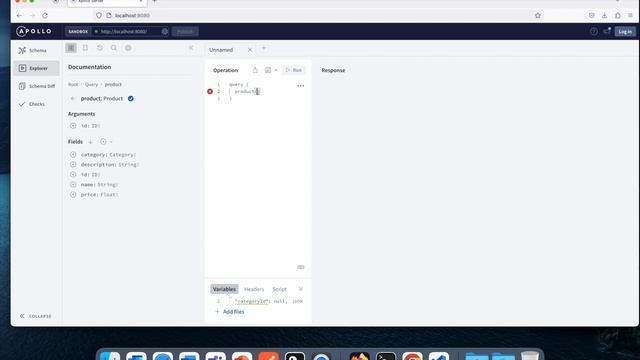Run the operation
This screenshot has width=640, height=360.
tap(293, 70)
